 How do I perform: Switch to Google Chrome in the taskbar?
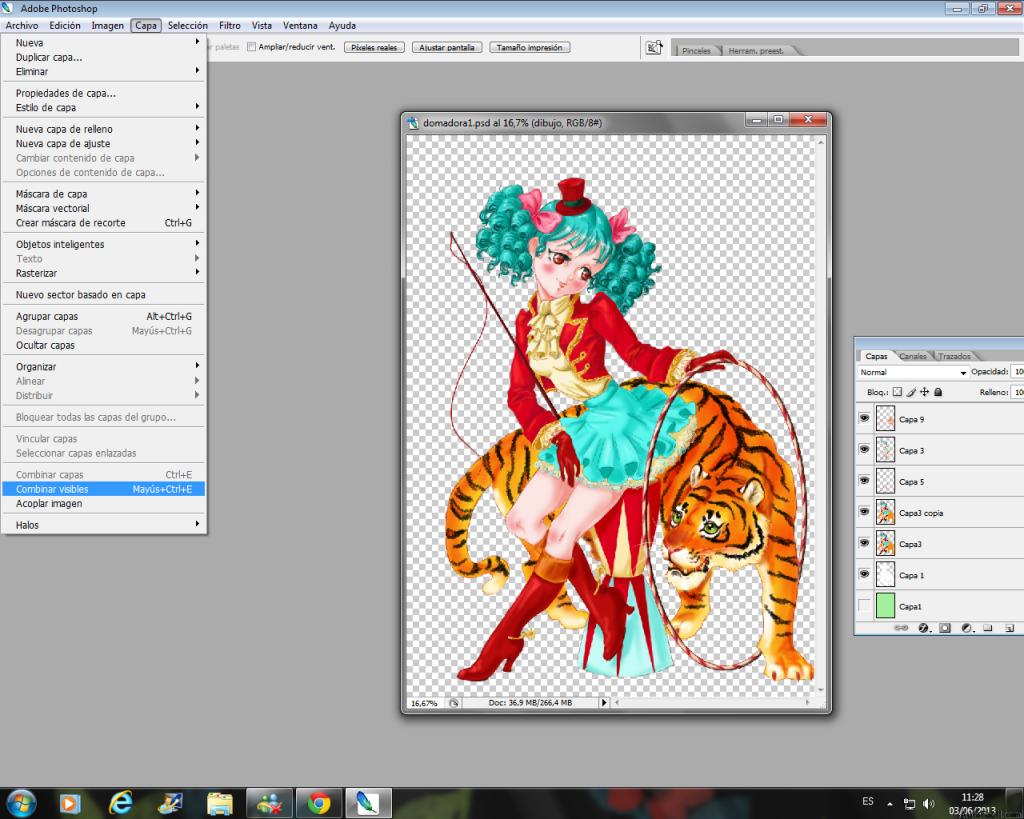click(x=319, y=803)
